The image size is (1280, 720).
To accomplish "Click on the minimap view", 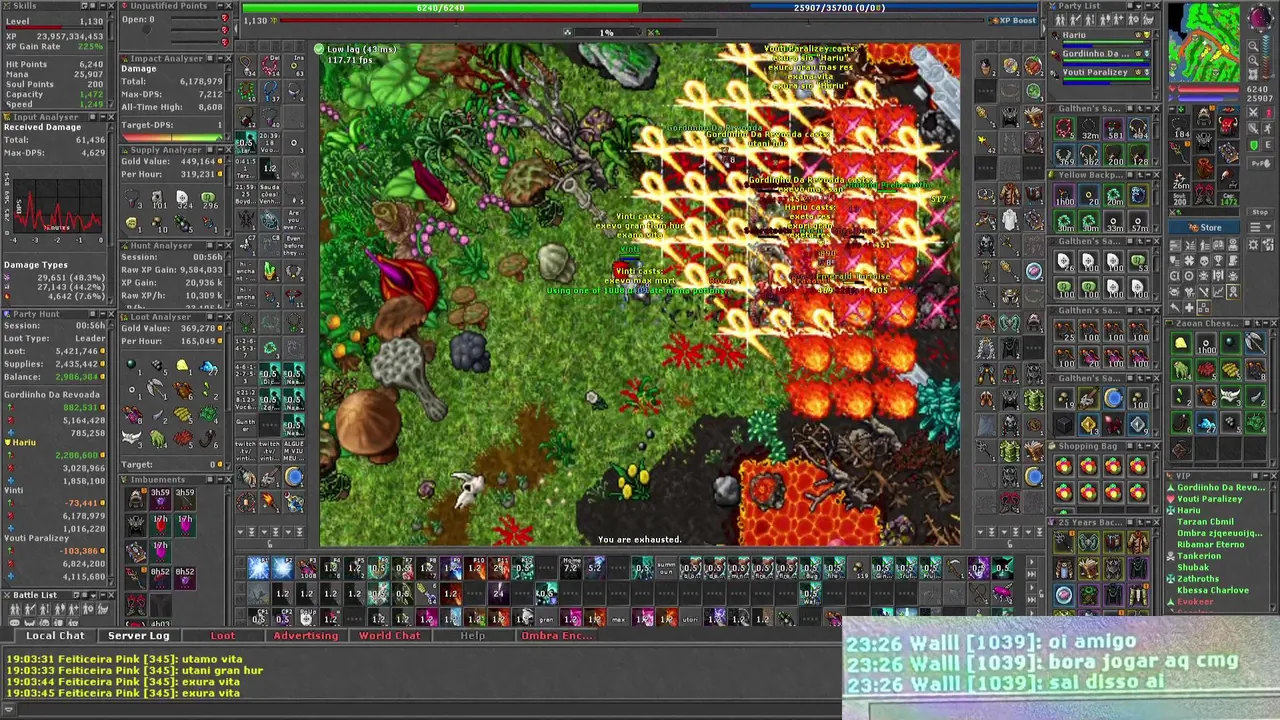I will (x=1205, y=43).
